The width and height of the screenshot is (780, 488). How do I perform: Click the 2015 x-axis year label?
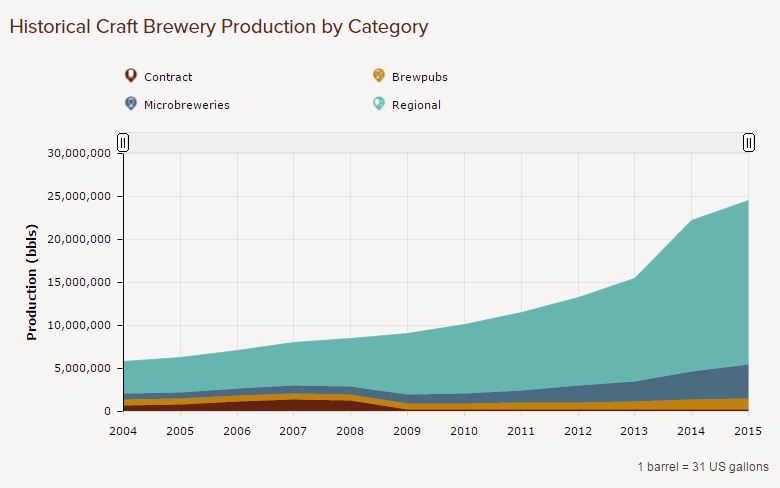tap(748, 431)
